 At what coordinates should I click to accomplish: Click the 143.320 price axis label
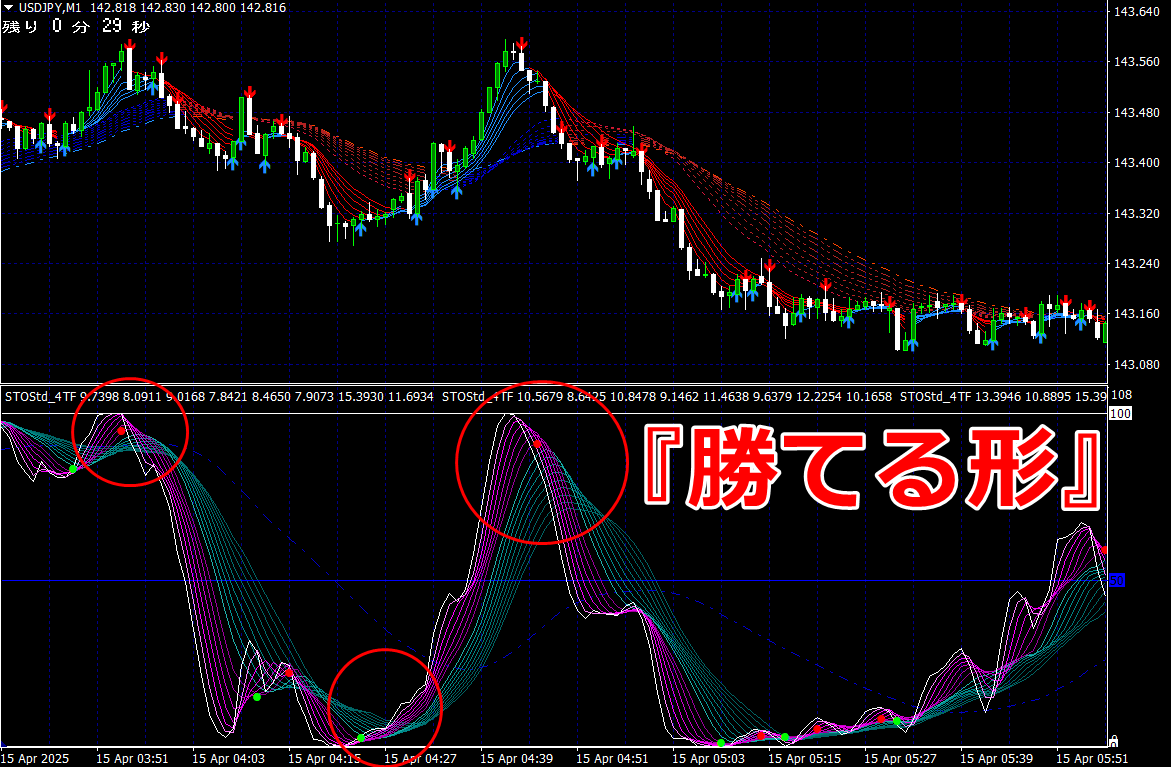pyautogui.click(x=1137, y=214)
